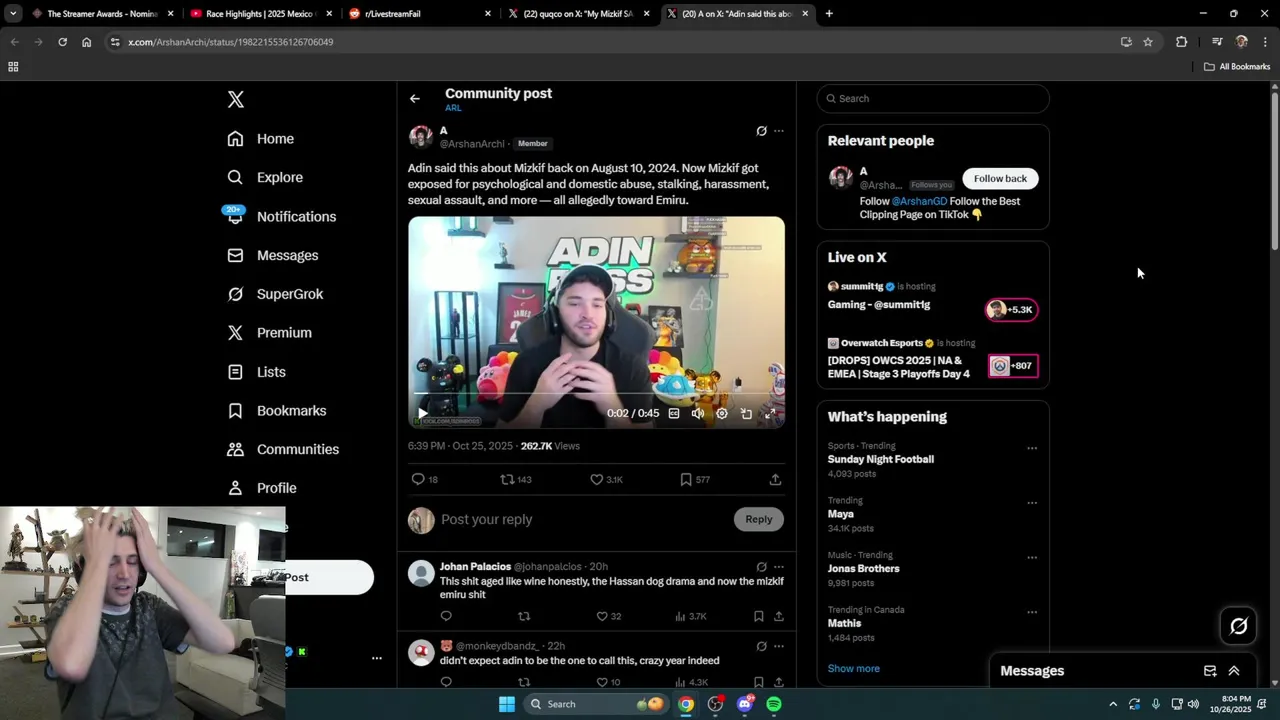Bookmark the main post (577)
The image size is (1280, 720).
(695, 480)
